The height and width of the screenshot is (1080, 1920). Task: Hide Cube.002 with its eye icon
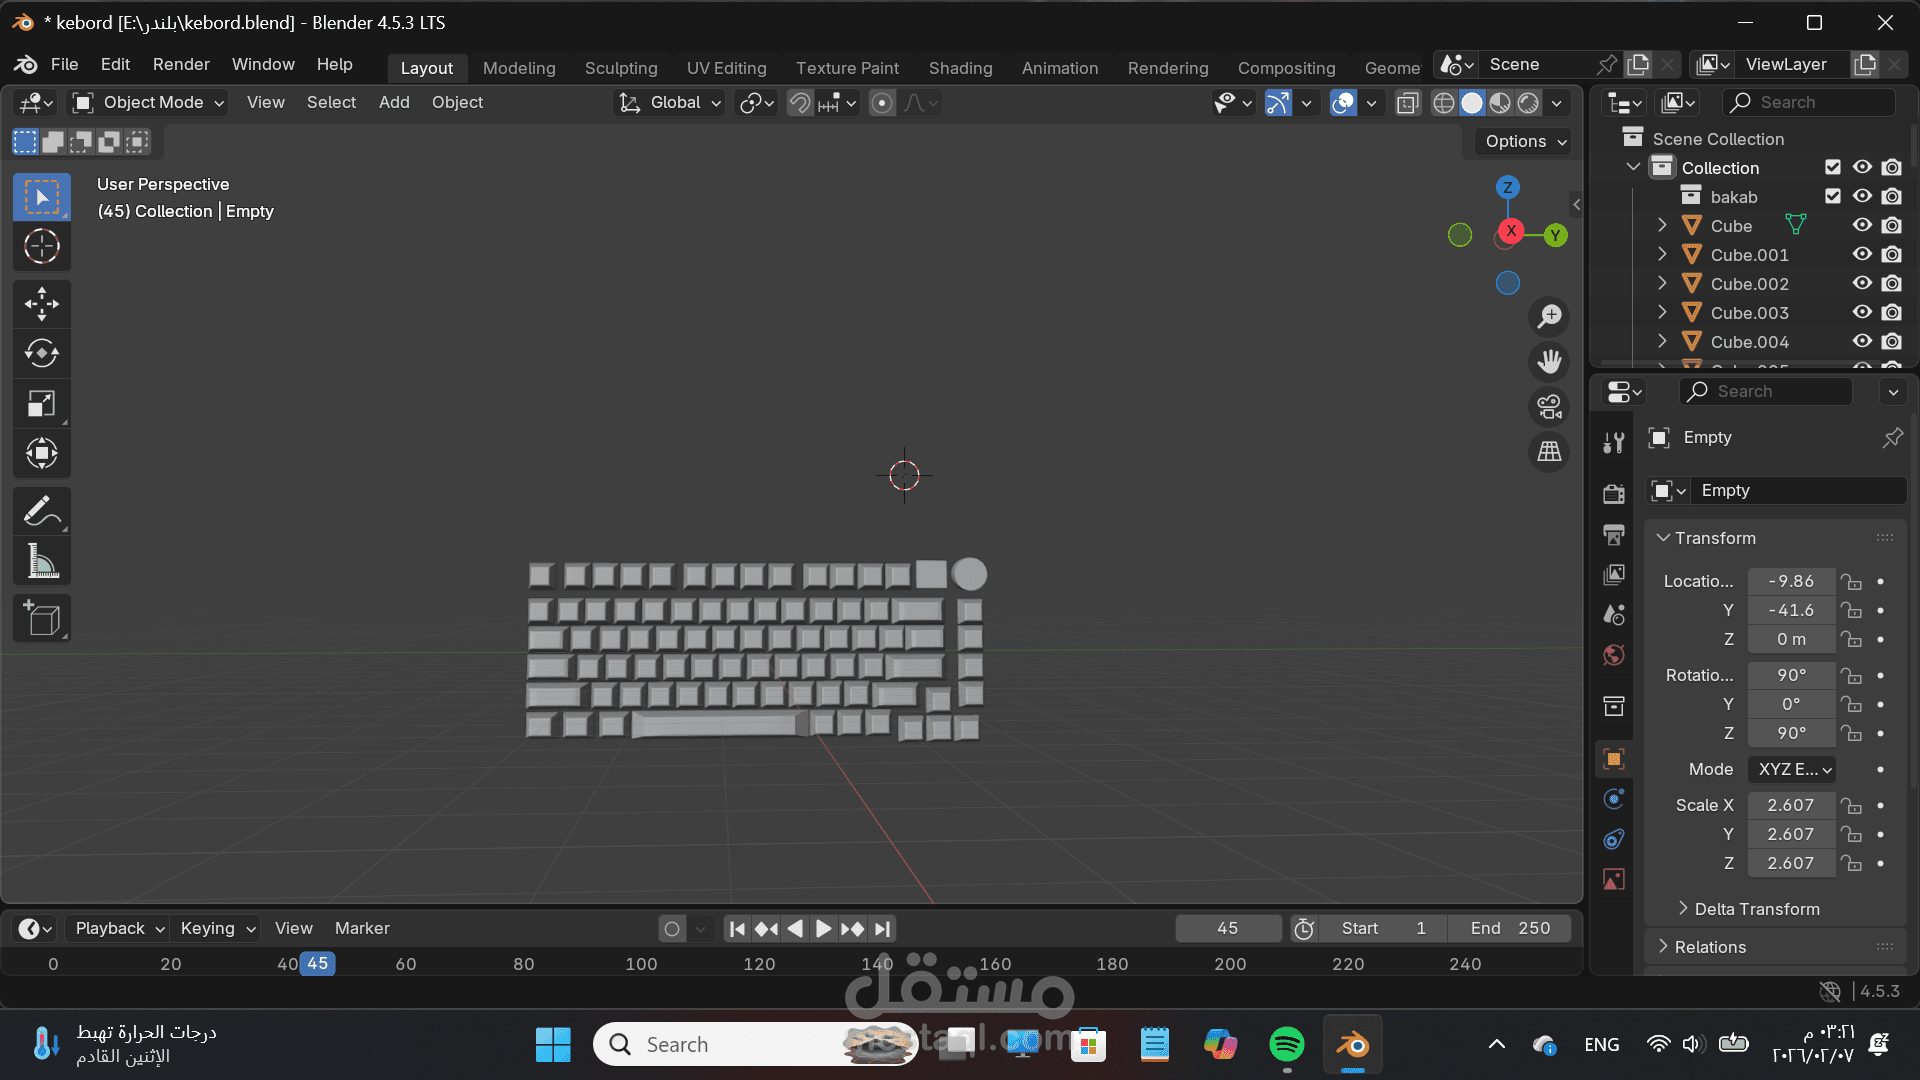pos(1861,284)
